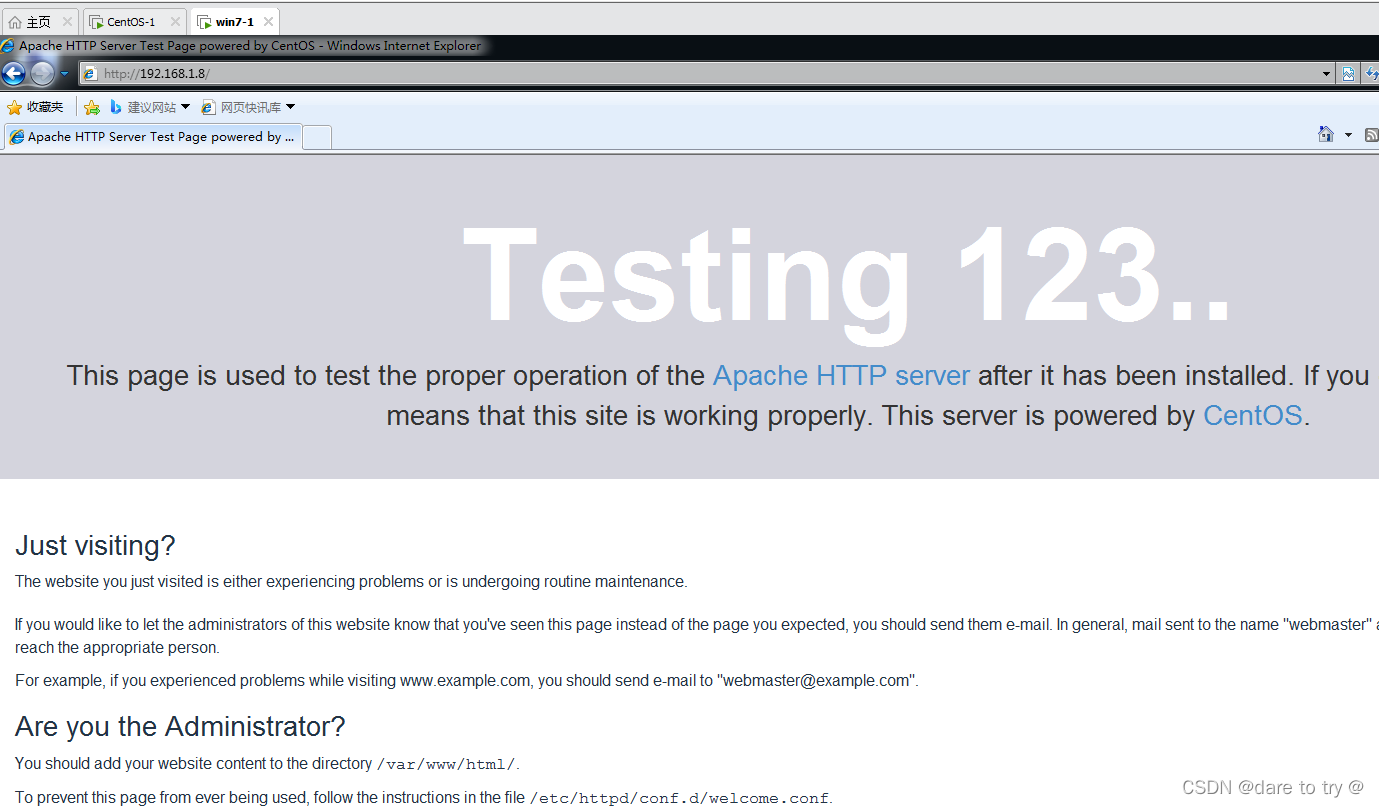Close the 主页 VMware tab

(x=67, y=22)
